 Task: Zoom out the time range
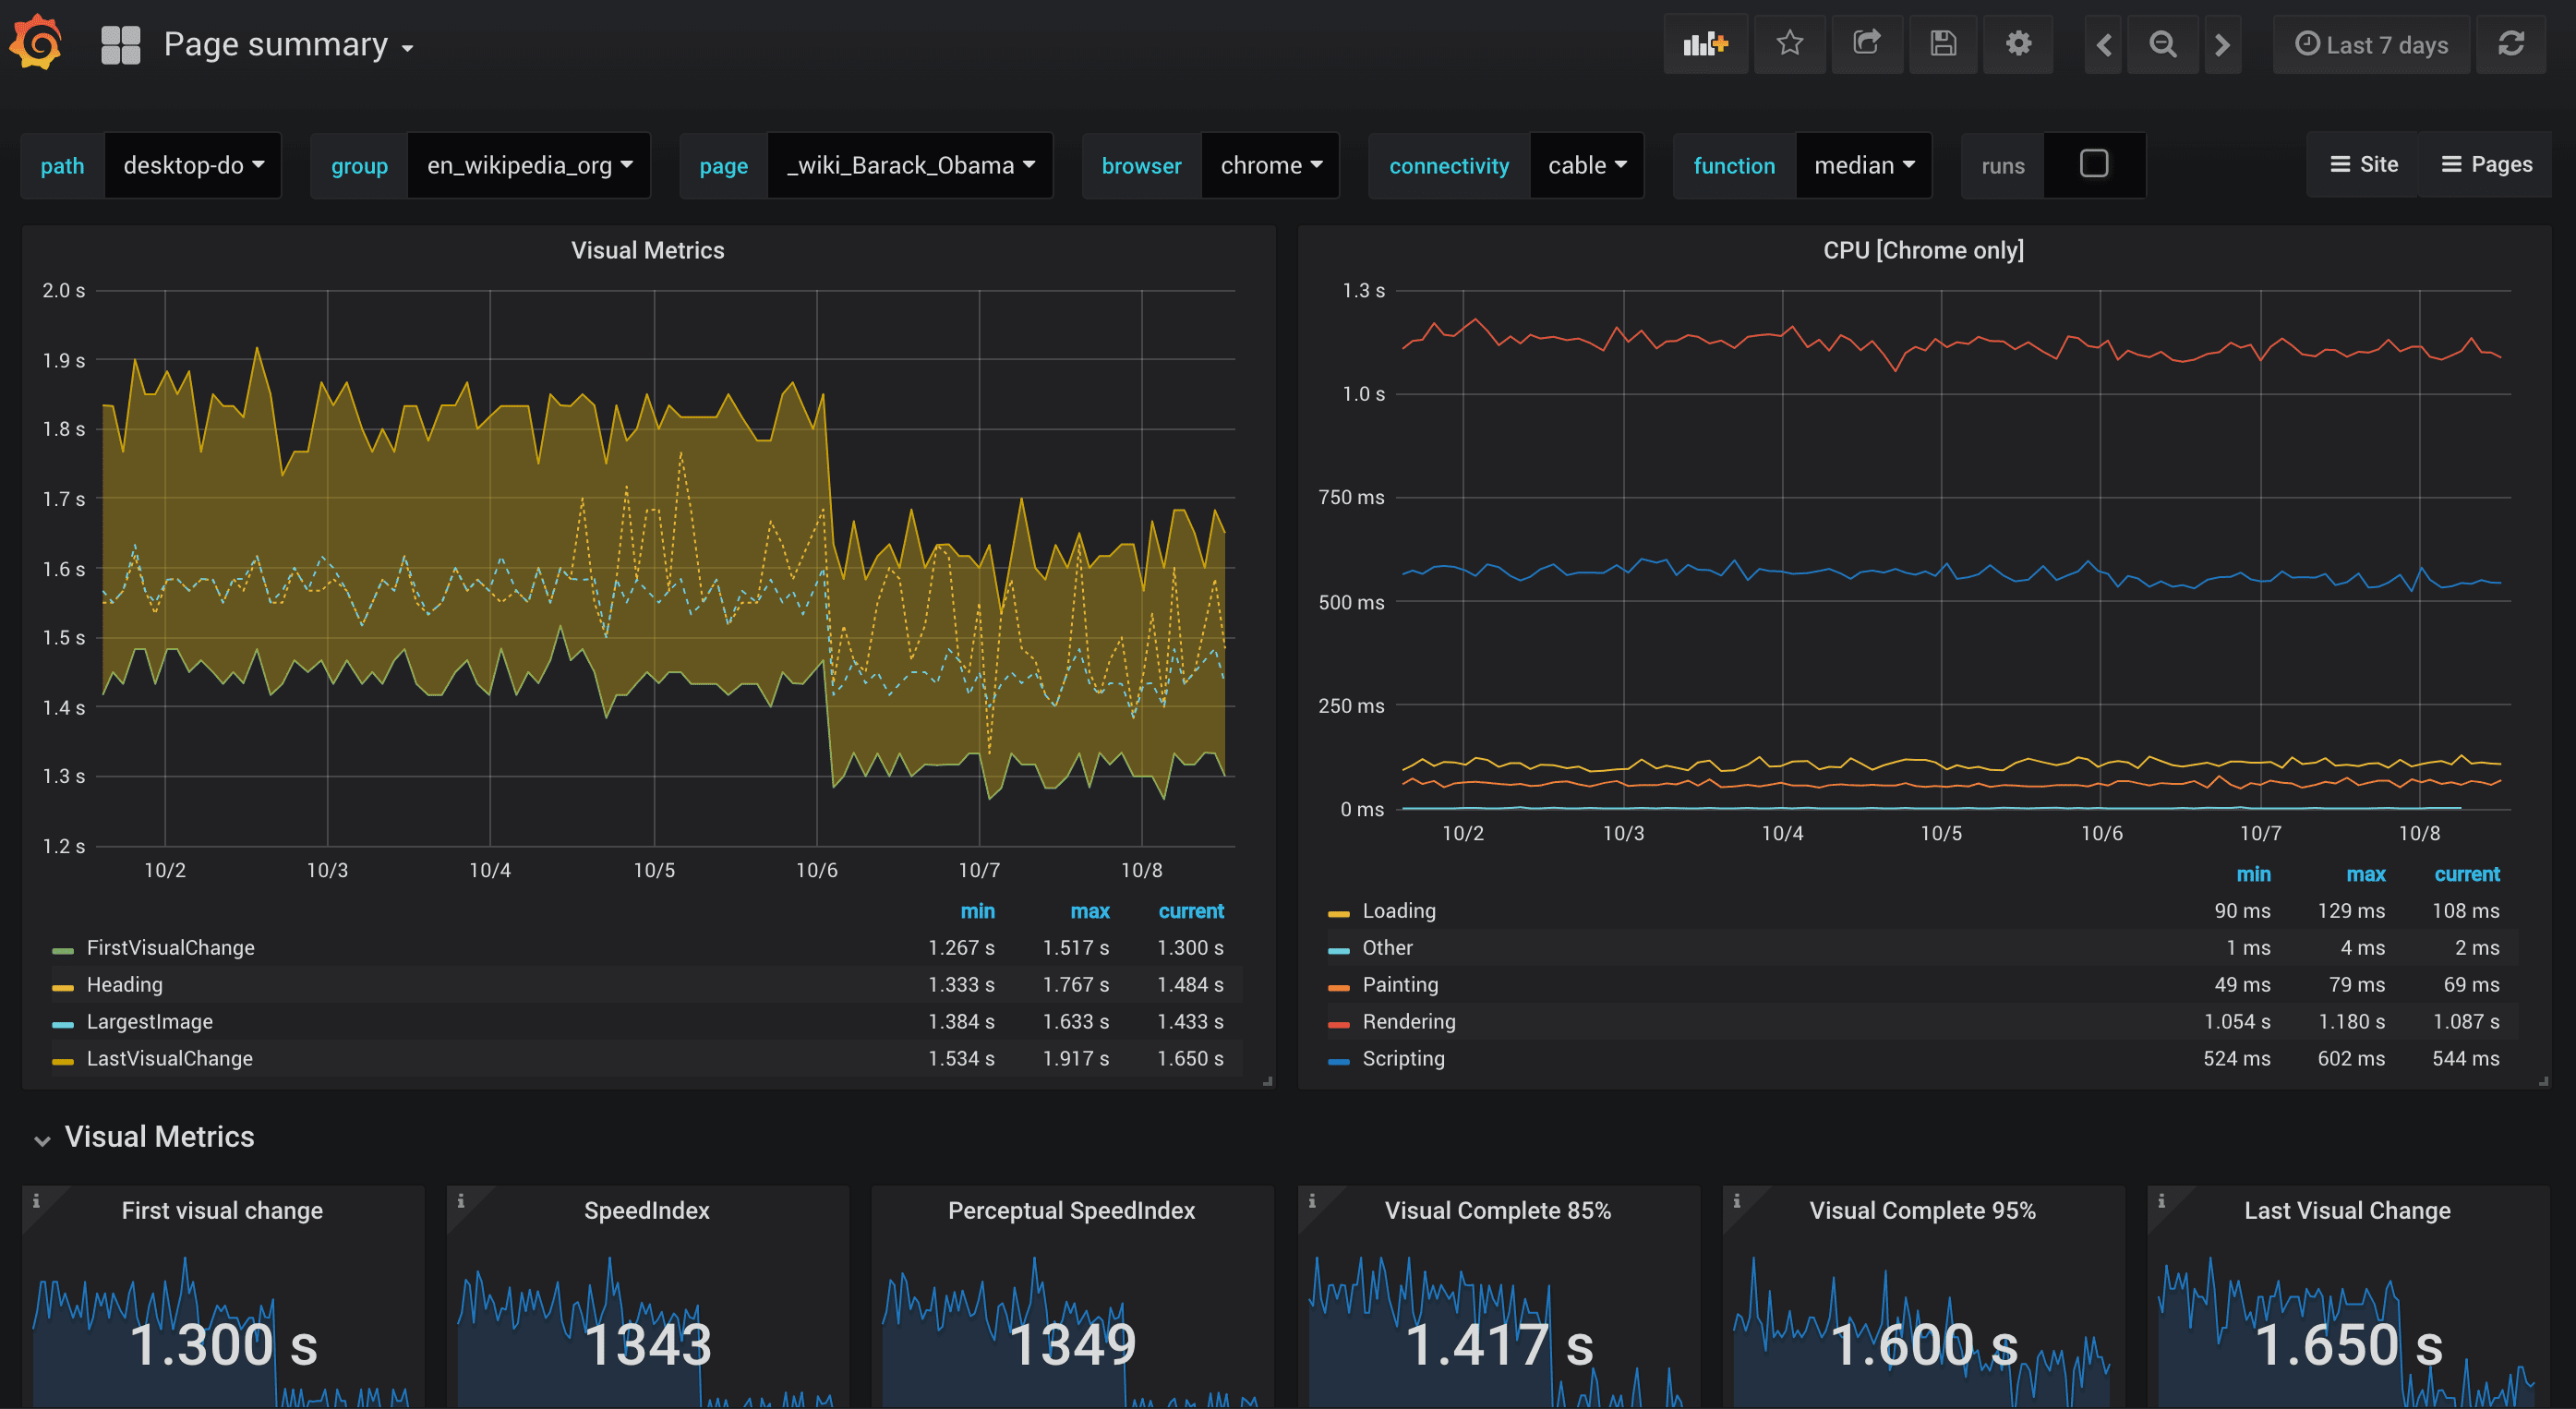[2162, 45]
